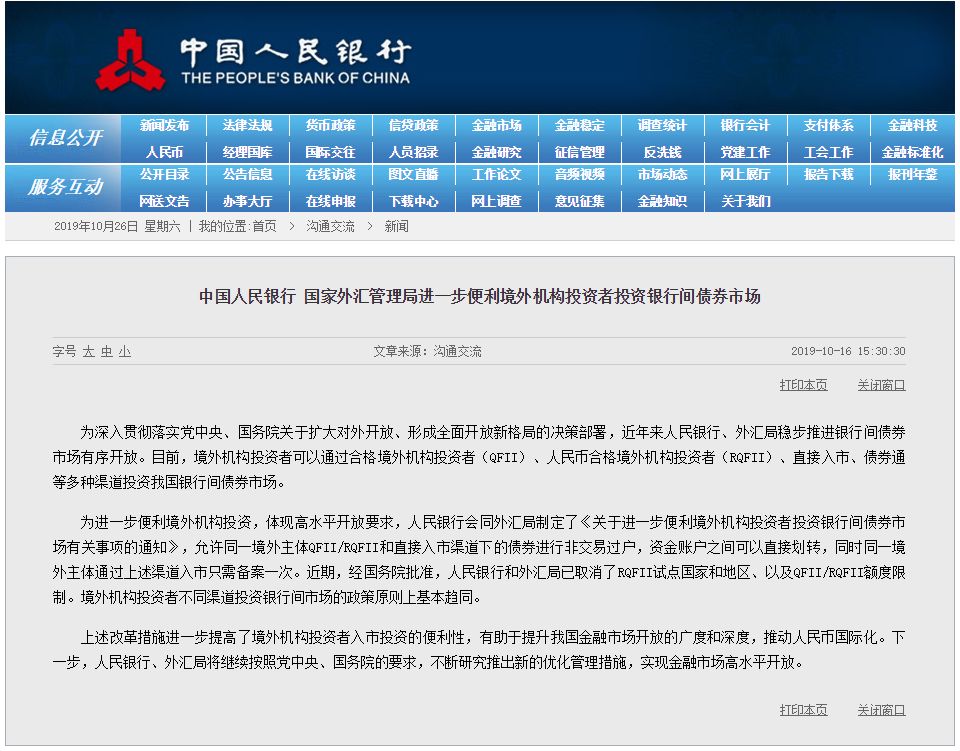Select 国际交往 navigation link
This screenshot has height=751, width=960.
click(331, 152)
